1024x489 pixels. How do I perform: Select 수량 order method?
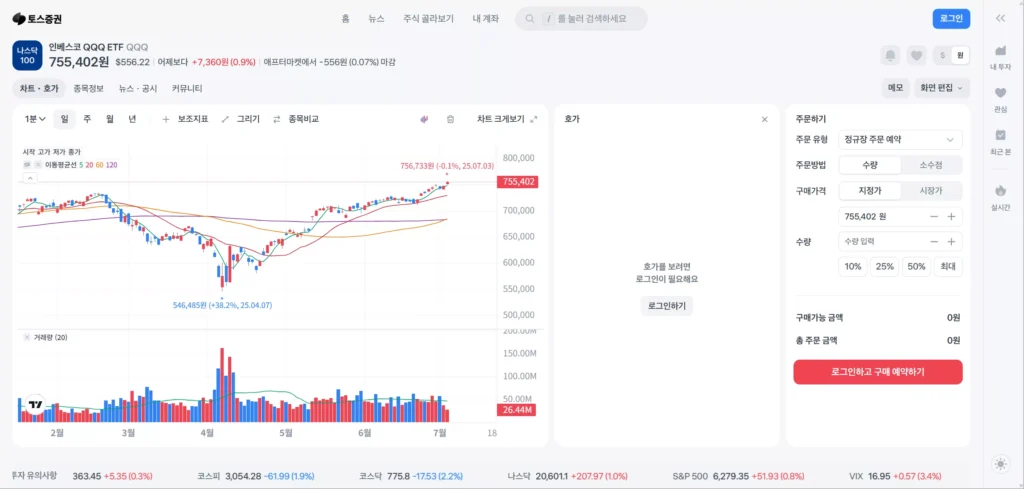coord(869,165)
